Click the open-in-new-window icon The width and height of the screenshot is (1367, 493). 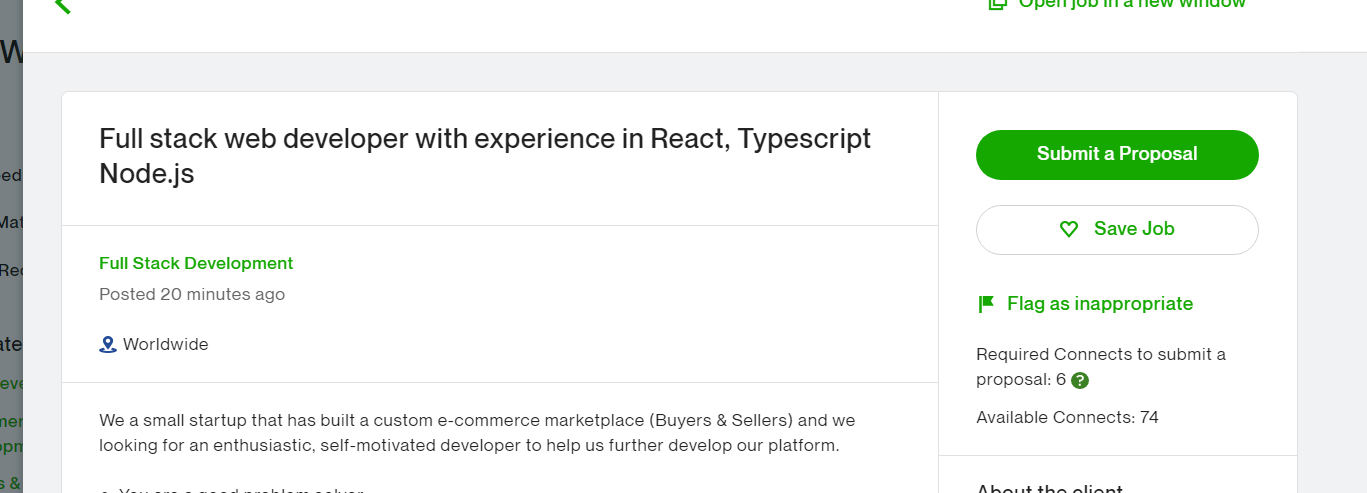pos(997,4)
